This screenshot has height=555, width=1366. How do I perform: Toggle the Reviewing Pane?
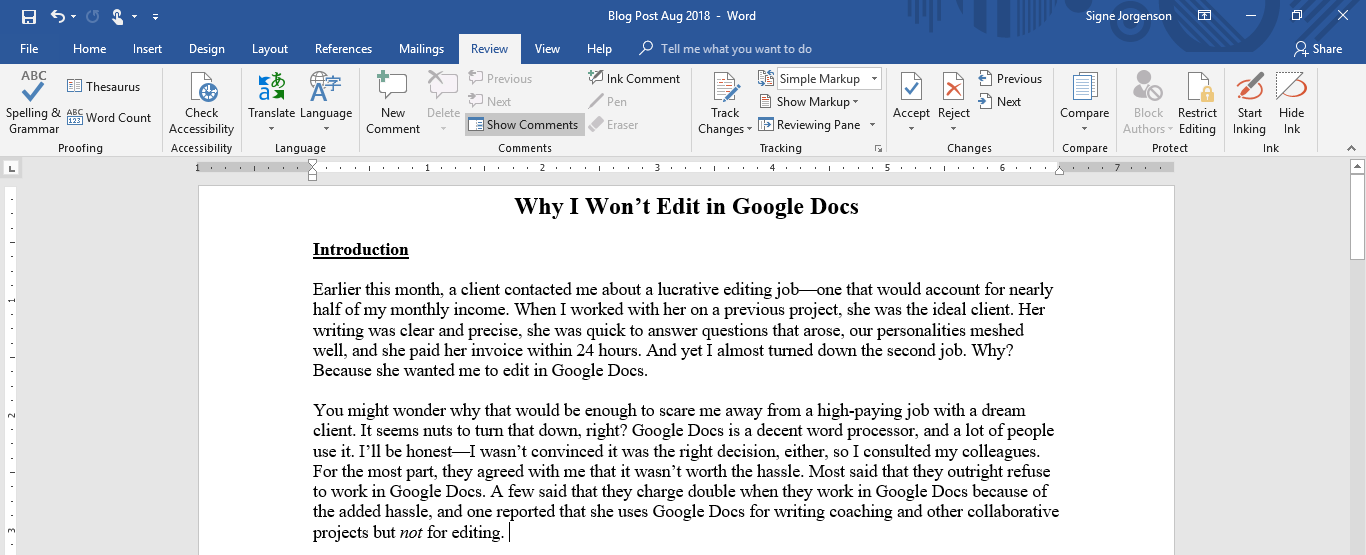(x=809, y=125)
